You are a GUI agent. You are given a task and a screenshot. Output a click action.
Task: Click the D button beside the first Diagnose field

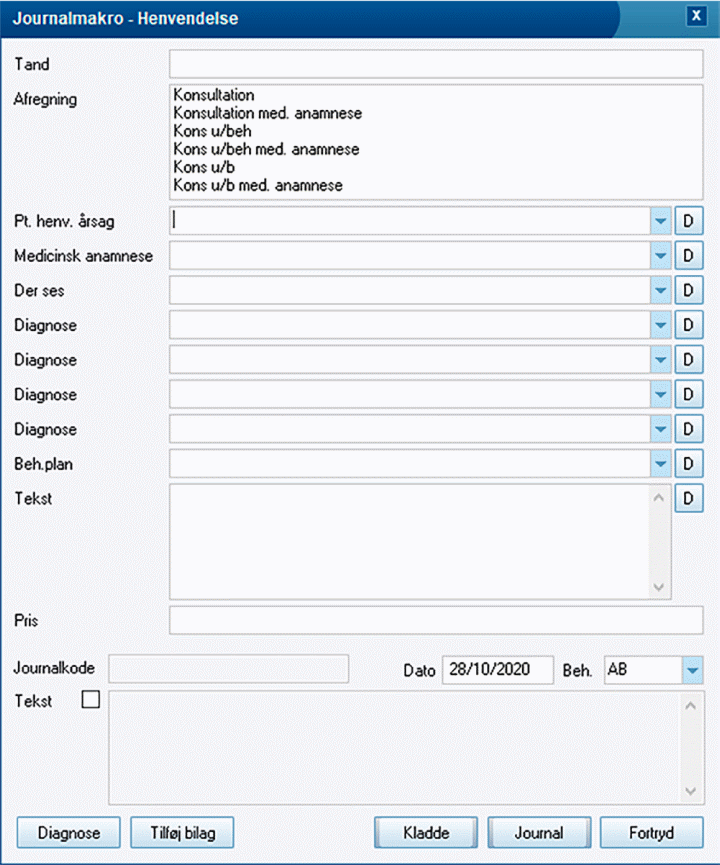[688, 325]
